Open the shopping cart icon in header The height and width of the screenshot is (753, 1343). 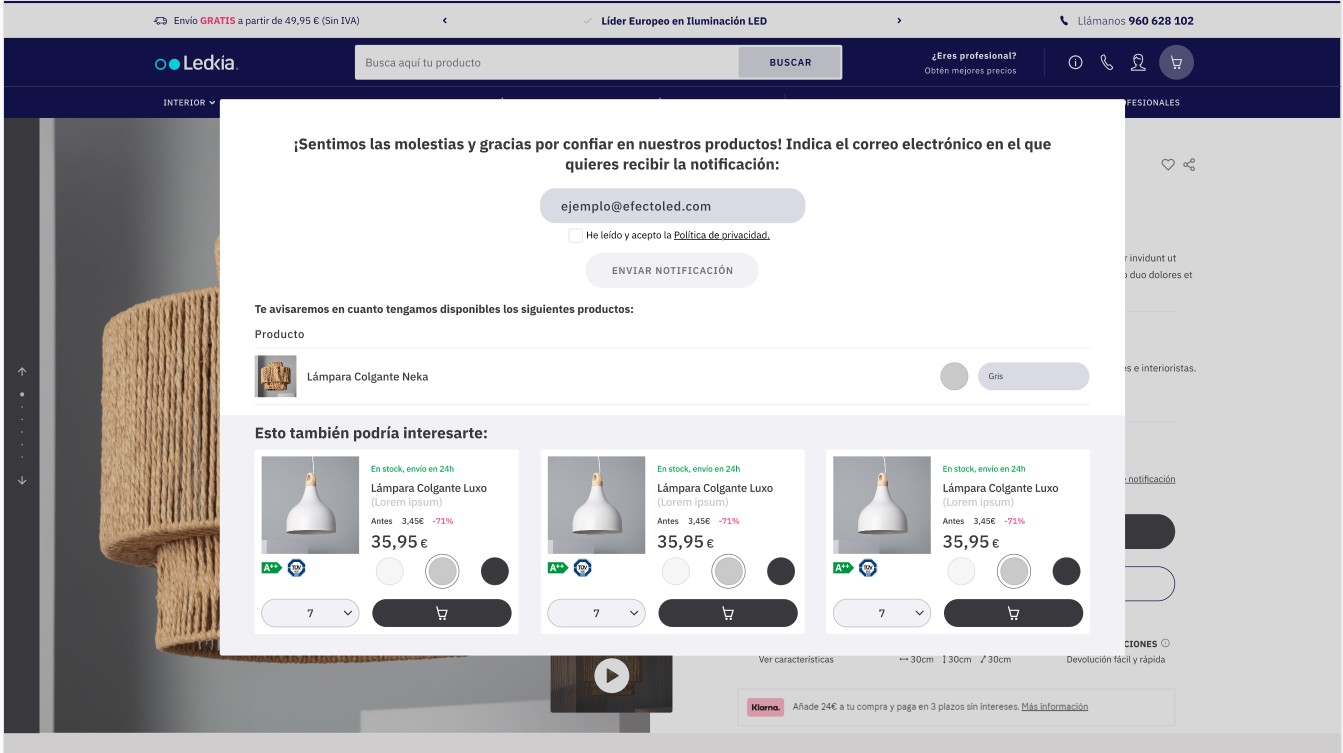pyautogui.click(x=1176, y=63)
